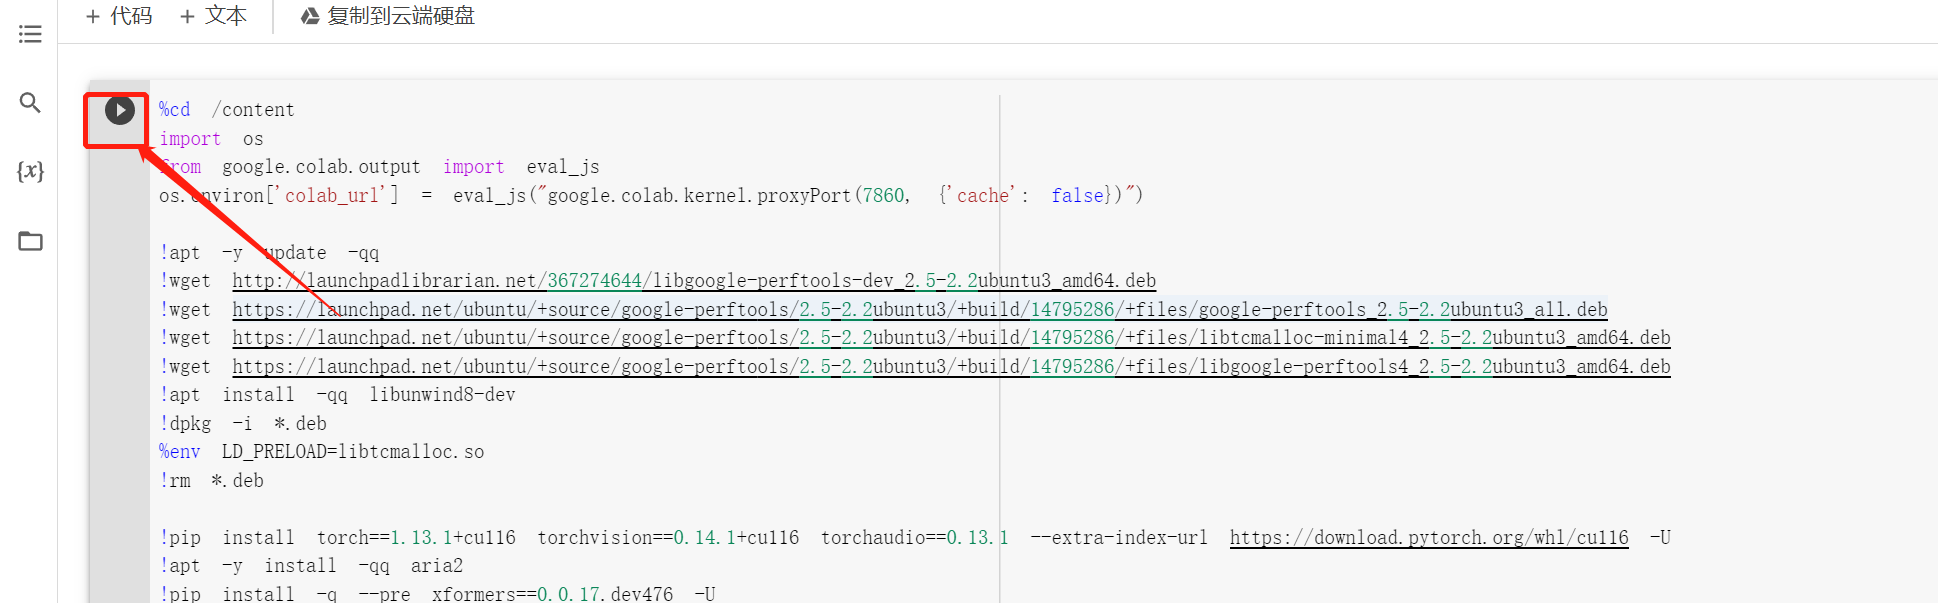
Task: Click the proxyPort 7860 number in code
Action: [x=883, y=196]
